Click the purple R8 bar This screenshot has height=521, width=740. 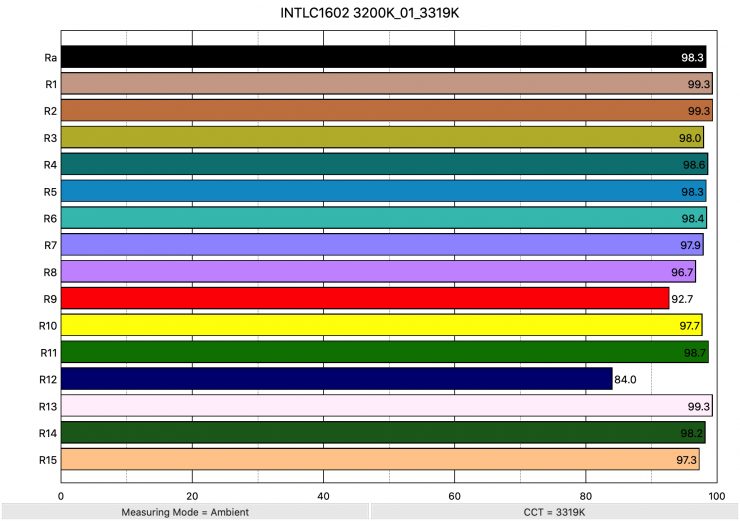coord(378,272)
